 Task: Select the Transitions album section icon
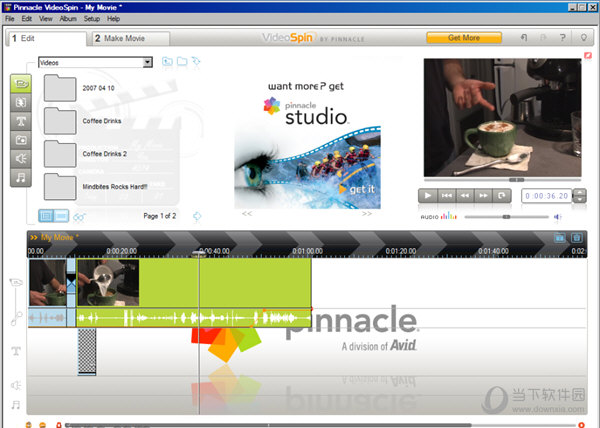(x=21, y=103)
